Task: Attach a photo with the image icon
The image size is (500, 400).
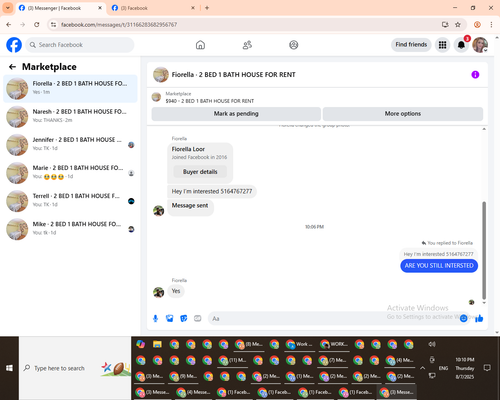Action: (170, 319)
